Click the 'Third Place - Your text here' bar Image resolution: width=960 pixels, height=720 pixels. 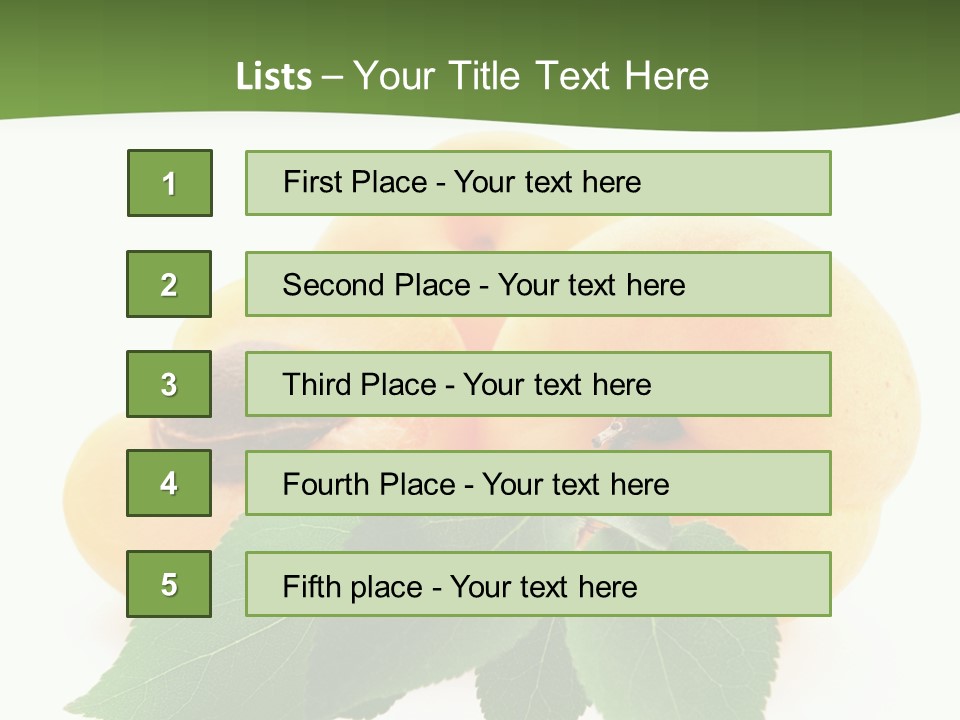tap(538, 384)
